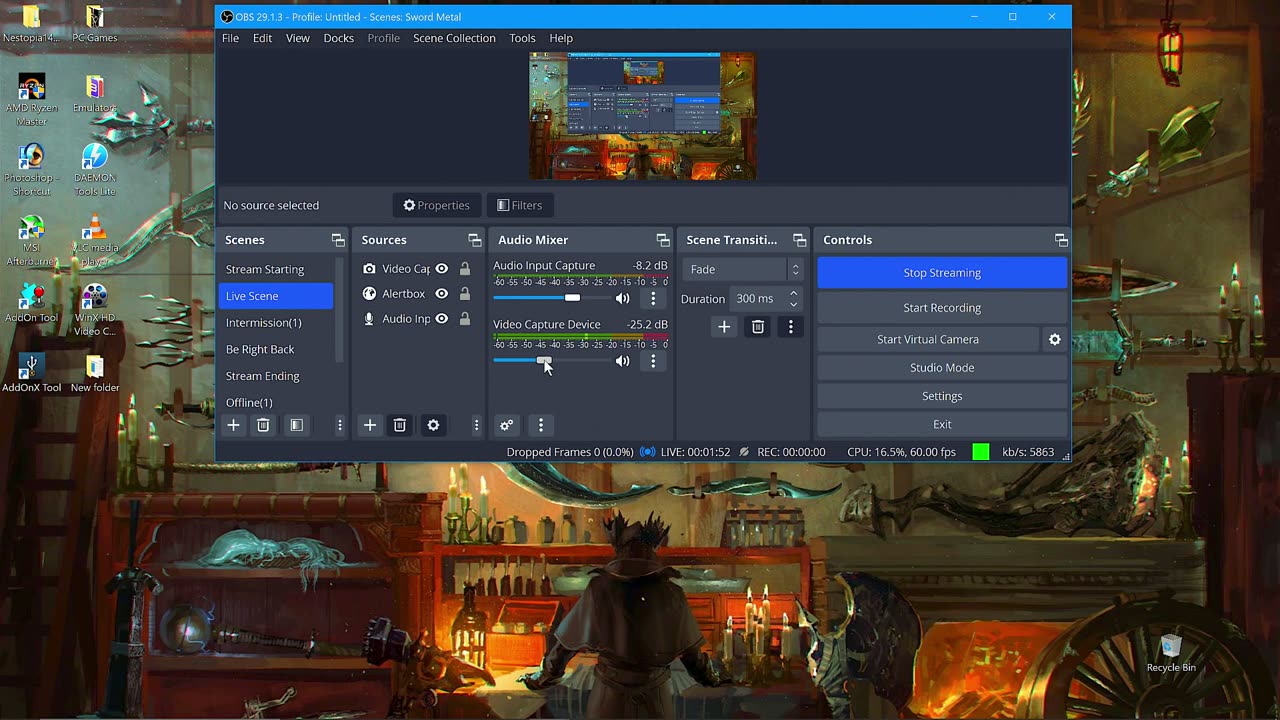Hide the Audio Input source
This screenshot has width=1280, height=720.
pos(441,319)
